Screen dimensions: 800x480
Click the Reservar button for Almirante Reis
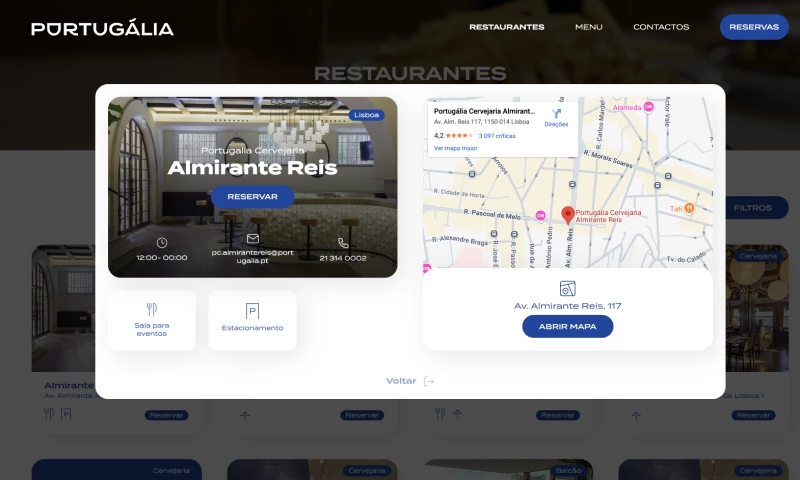(253, 196)
